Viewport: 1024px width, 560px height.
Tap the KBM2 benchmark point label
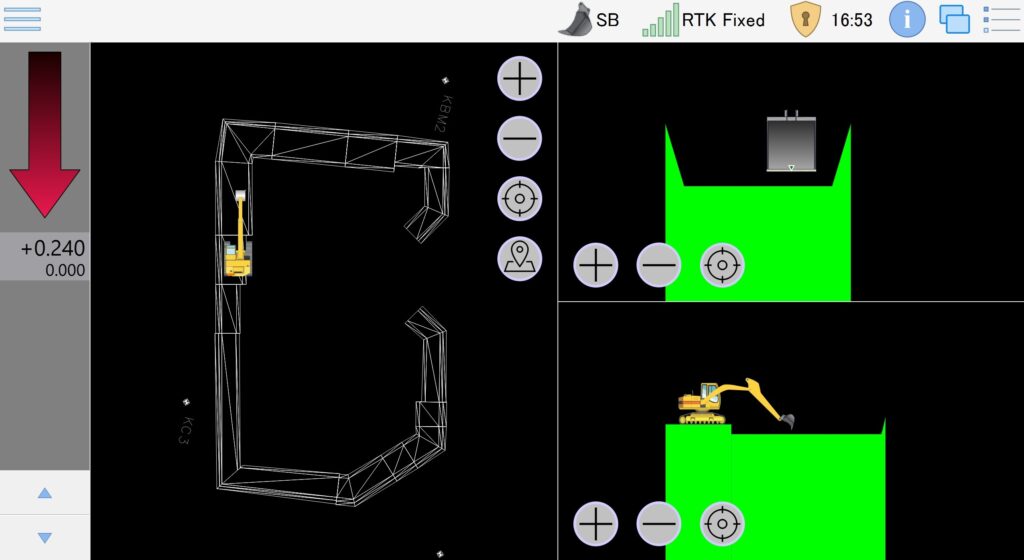(x=442, y=114)
